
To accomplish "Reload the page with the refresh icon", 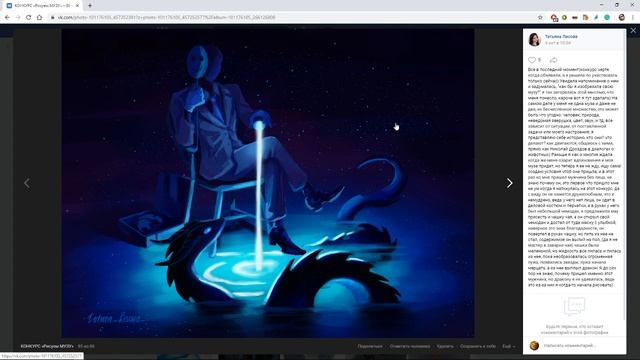I will point(29,18).
